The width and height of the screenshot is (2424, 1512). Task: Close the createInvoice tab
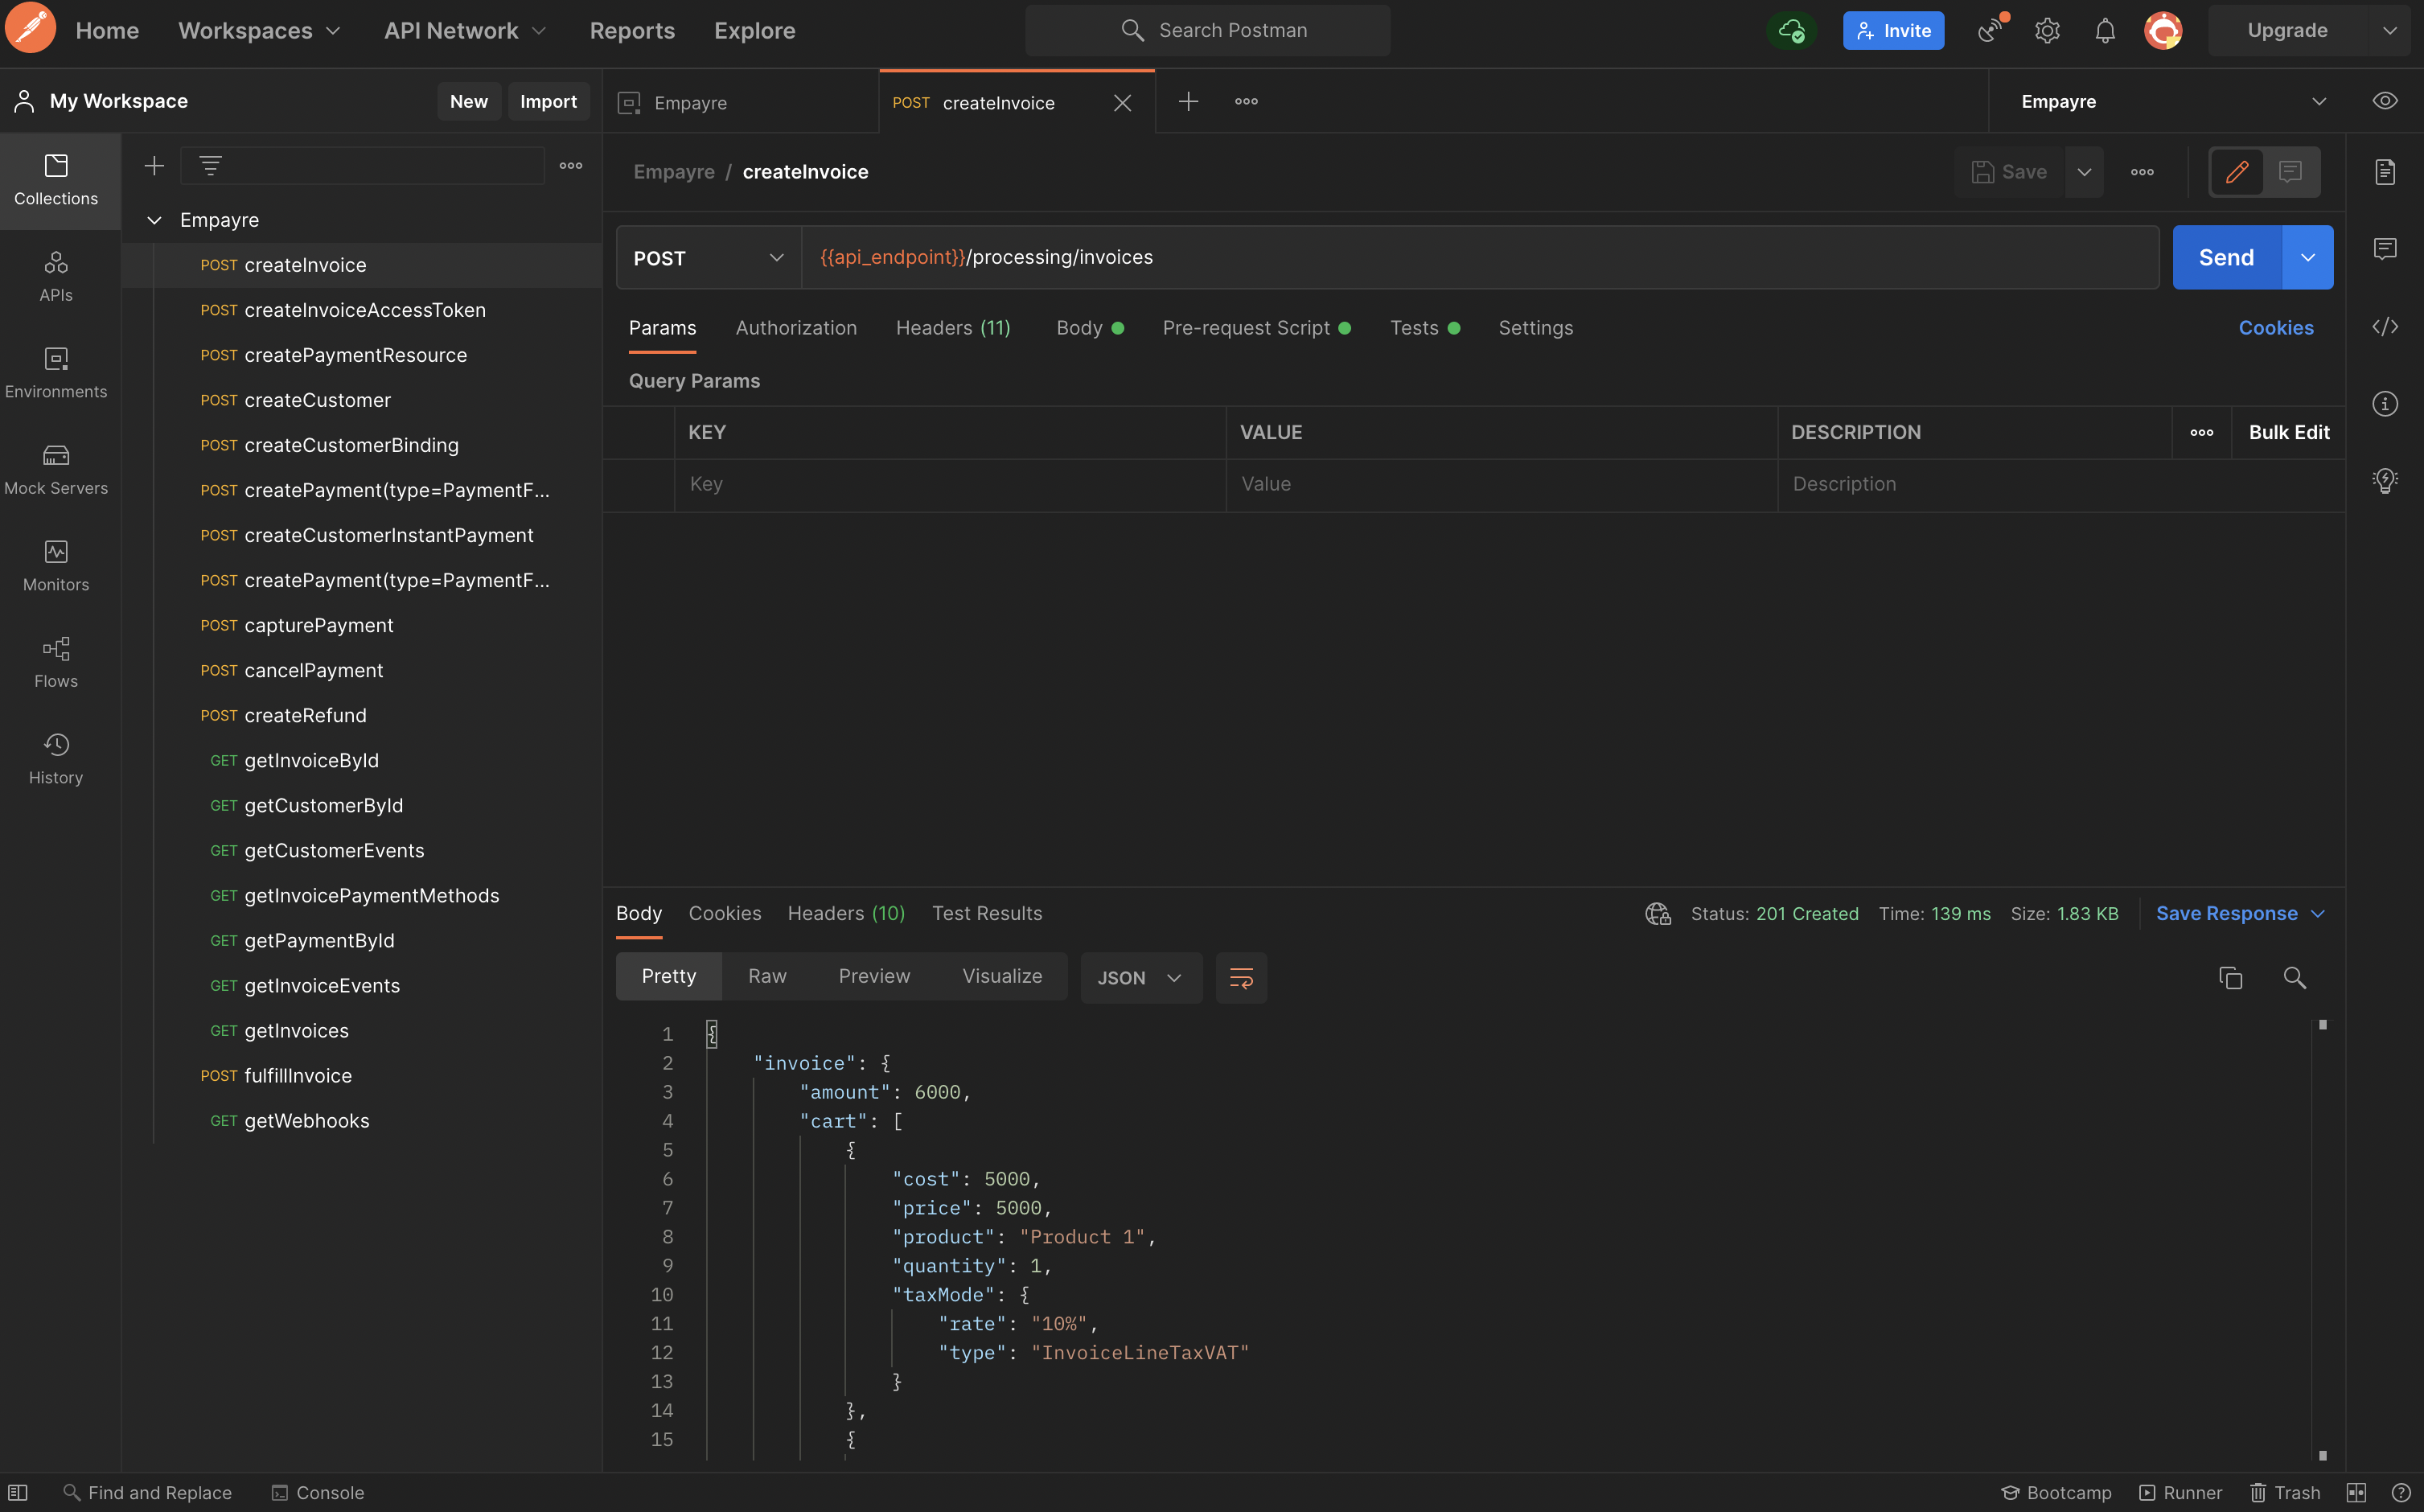coord(1122,103)
